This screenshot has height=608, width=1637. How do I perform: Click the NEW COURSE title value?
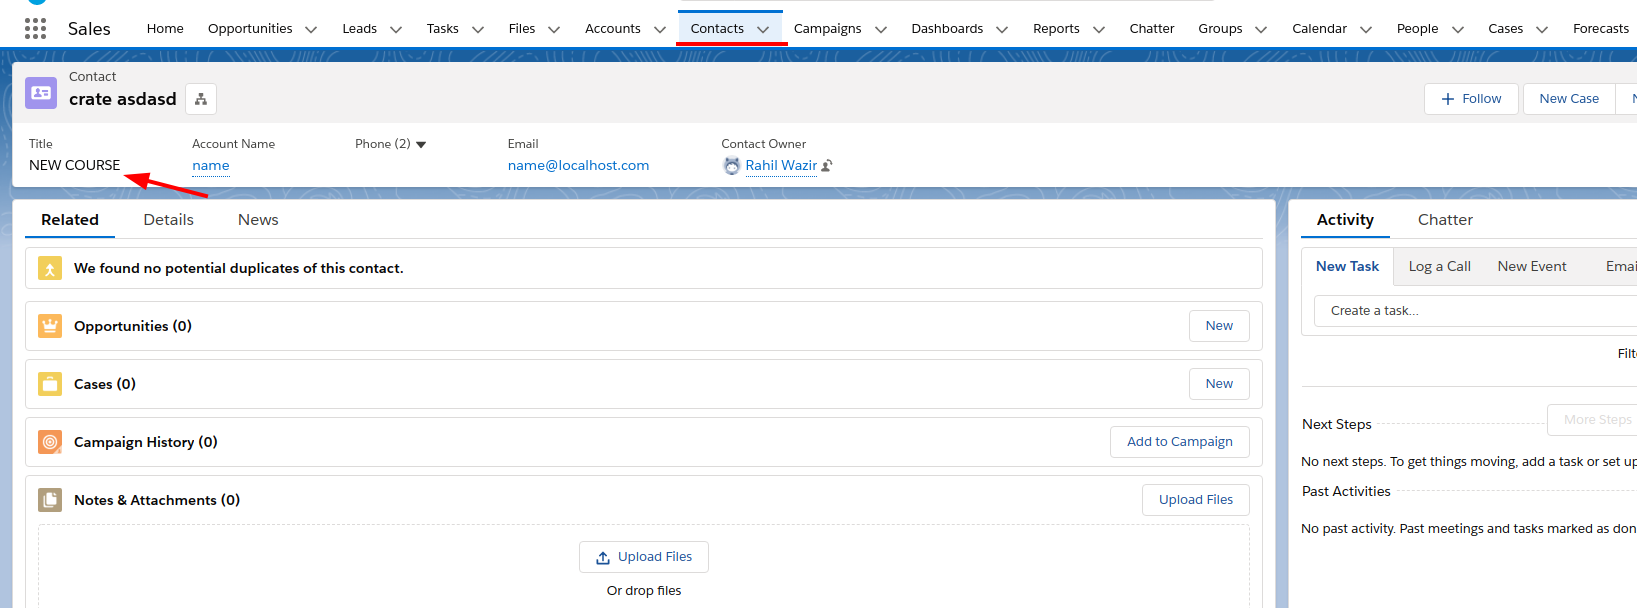click(74, 166)
